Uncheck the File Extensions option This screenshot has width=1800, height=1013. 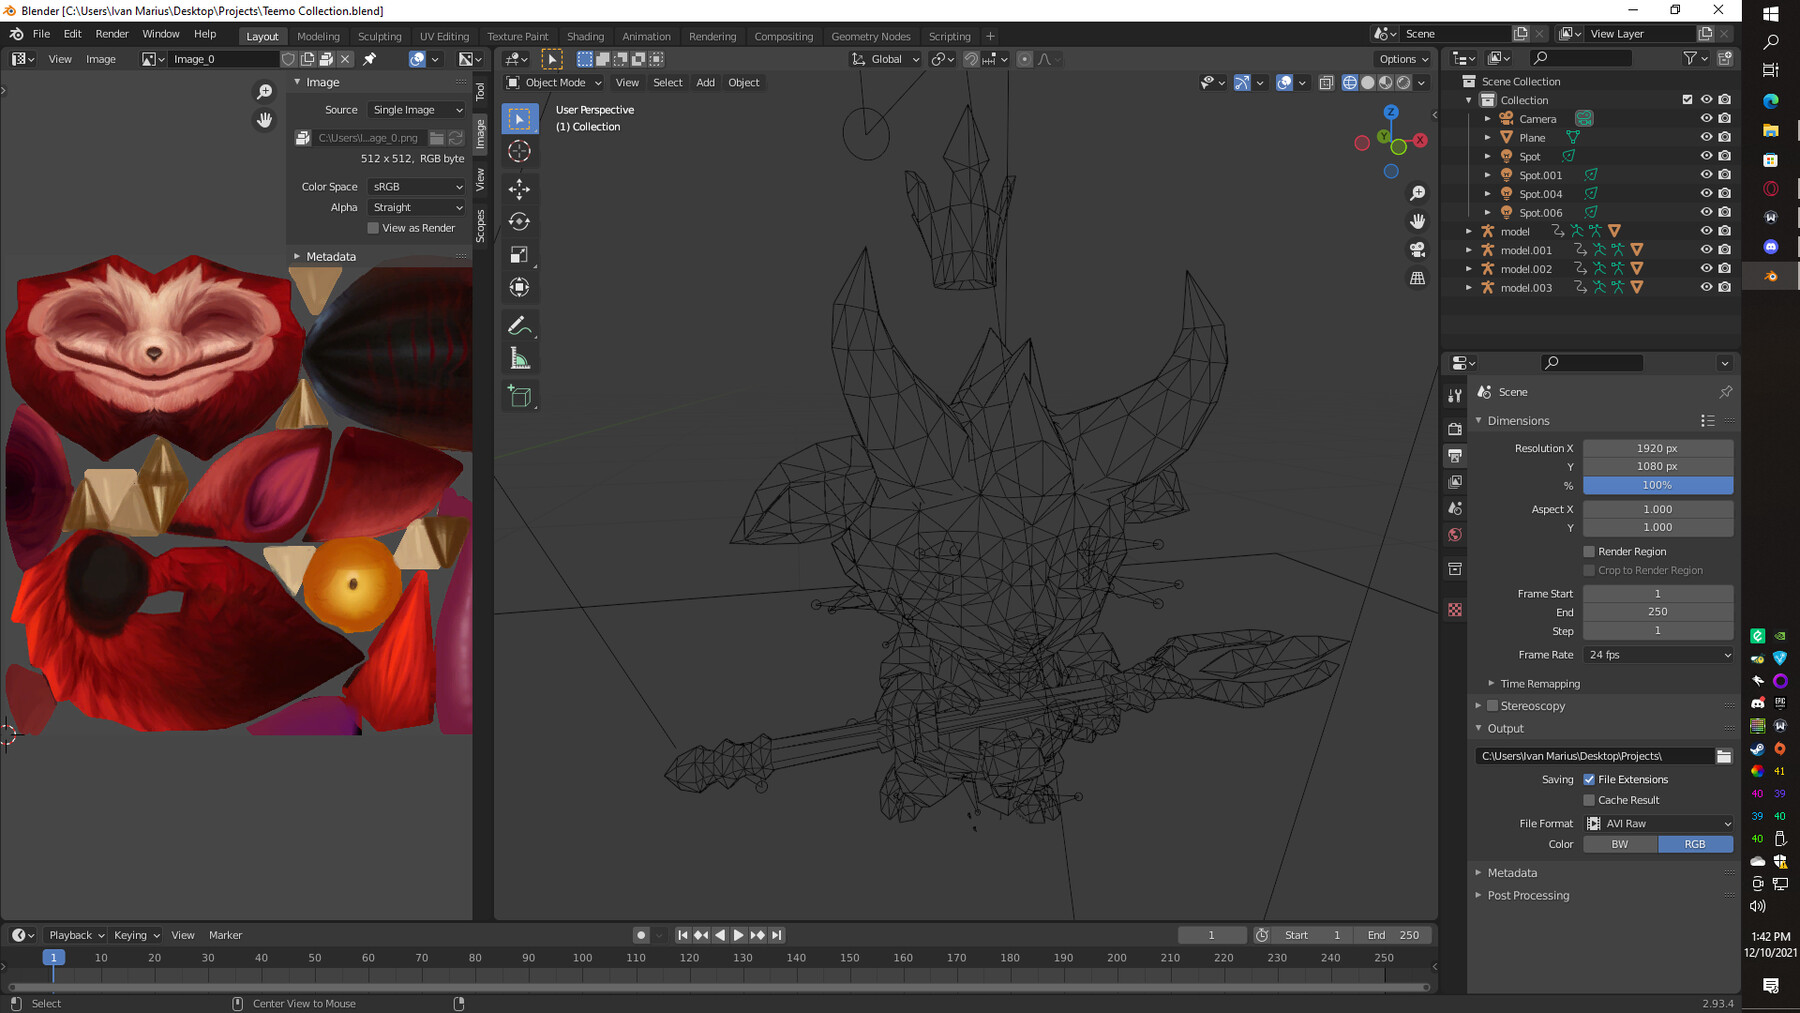click(1589, 780)
